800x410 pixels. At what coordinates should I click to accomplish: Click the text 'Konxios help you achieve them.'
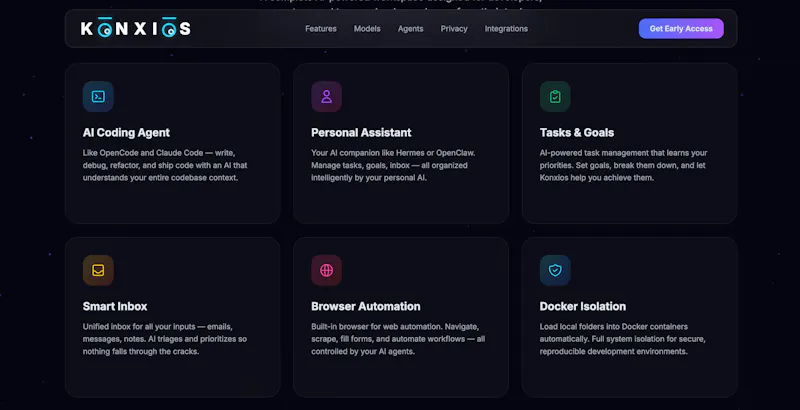pos(596,177)
